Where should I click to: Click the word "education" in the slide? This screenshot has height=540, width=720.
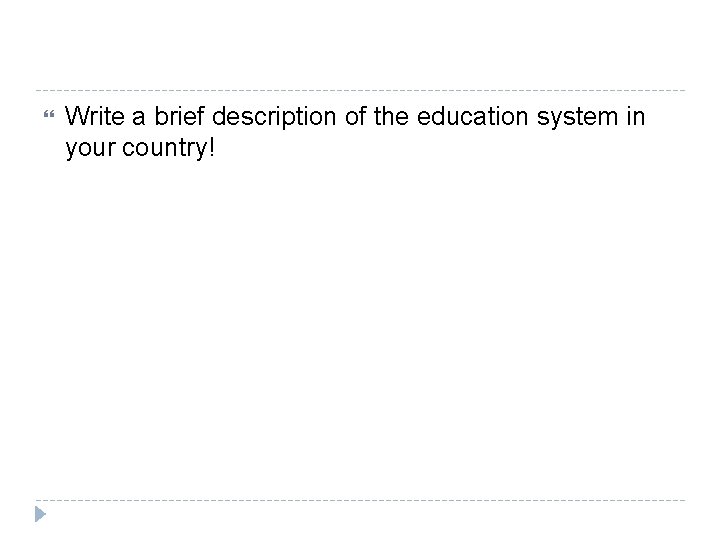tap(472, 116)
